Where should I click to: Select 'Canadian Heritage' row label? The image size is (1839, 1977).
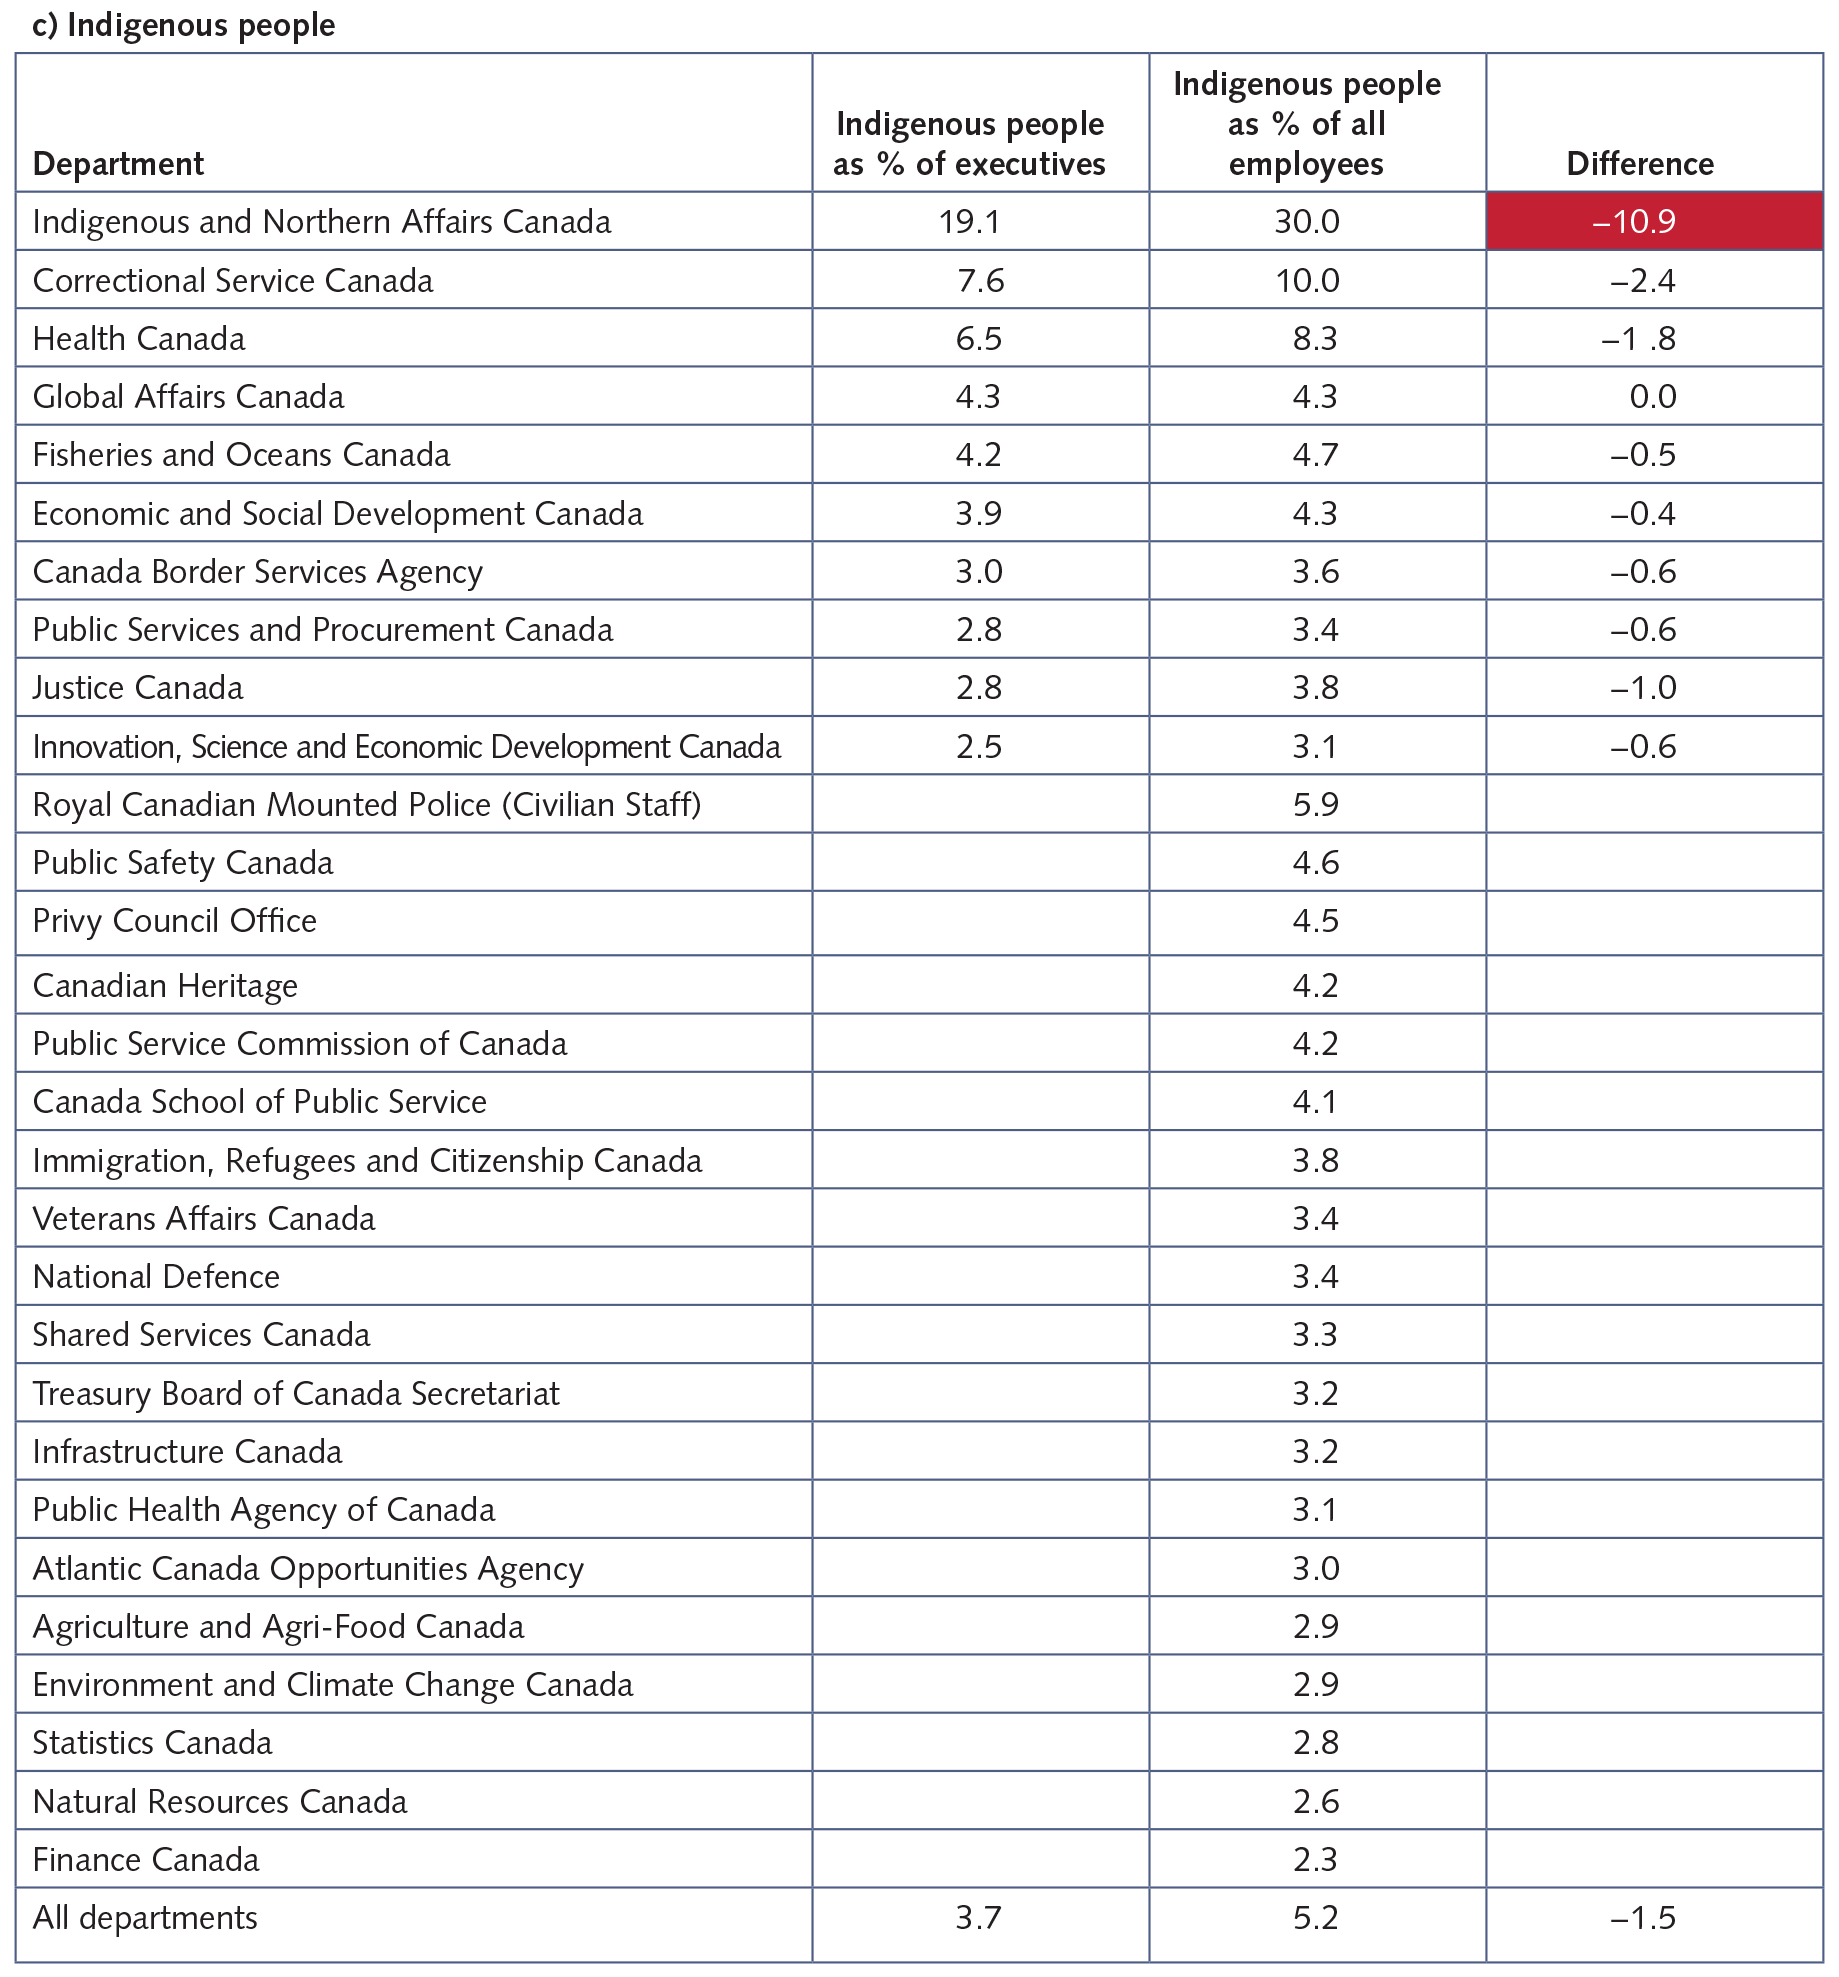[x=165, y=985]
